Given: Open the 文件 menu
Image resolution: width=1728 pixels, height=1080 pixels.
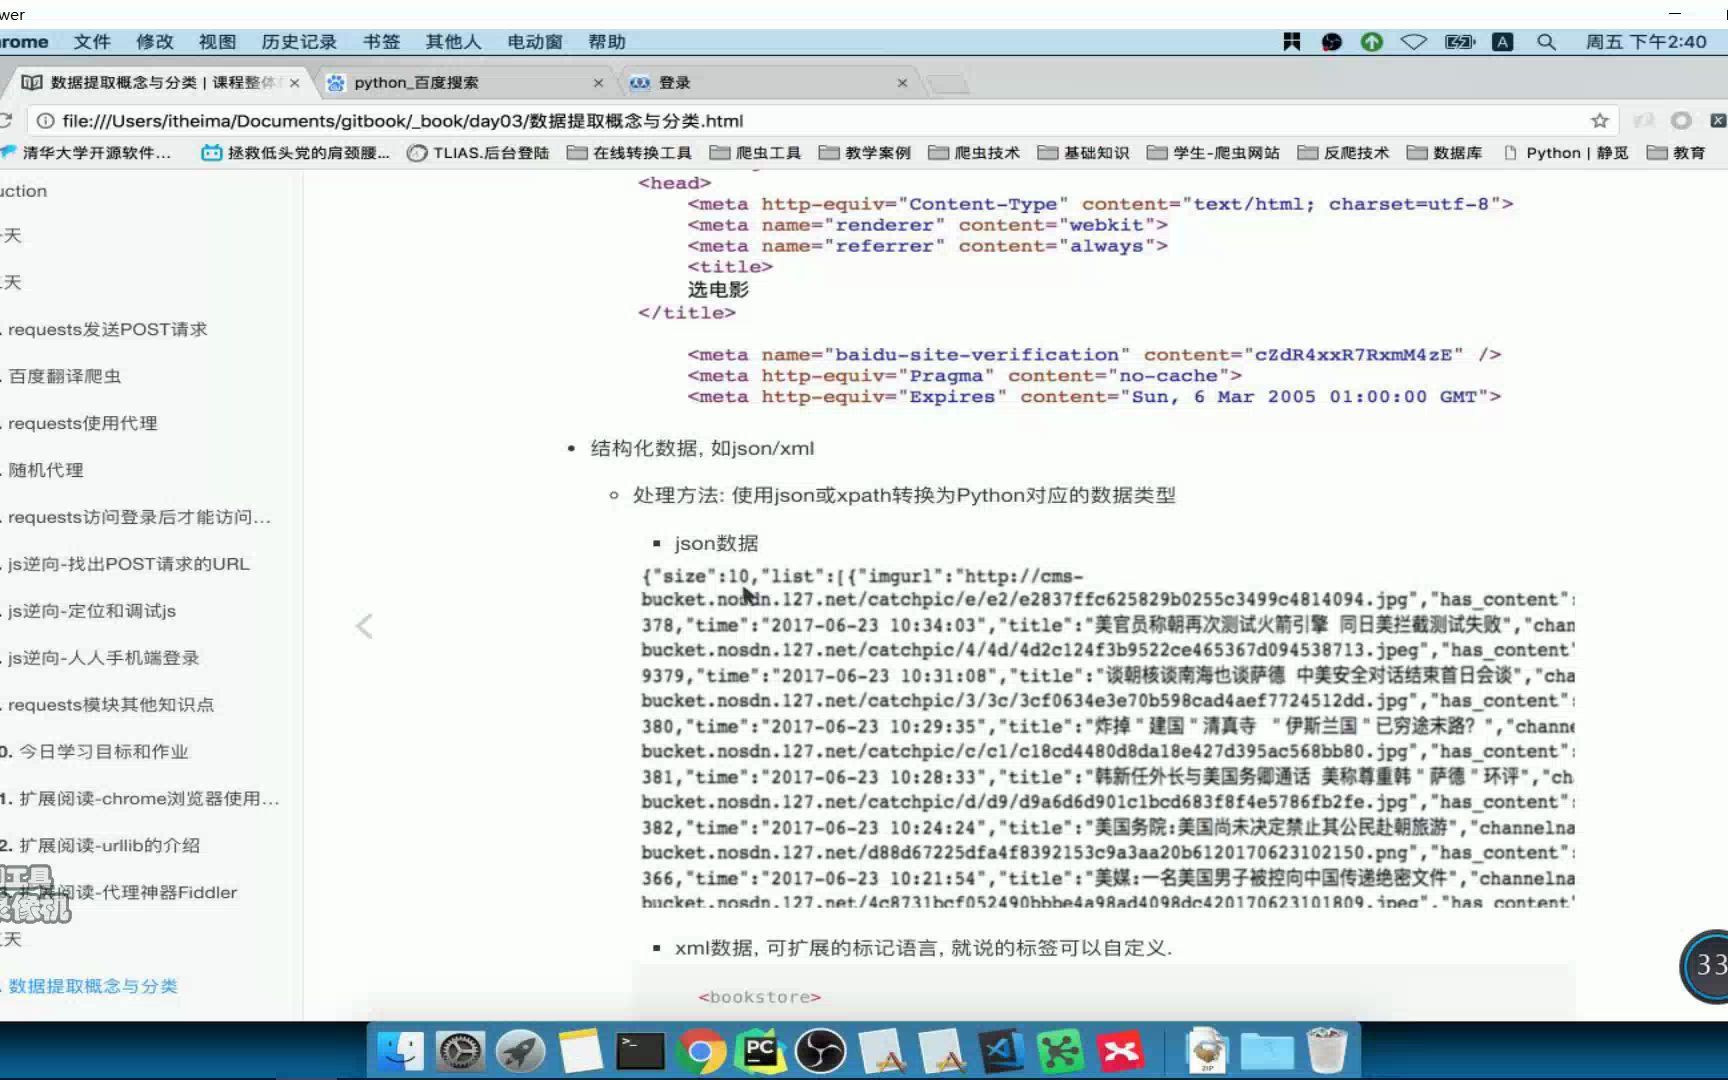Looking at the screenshot, I should coord(92,42).
